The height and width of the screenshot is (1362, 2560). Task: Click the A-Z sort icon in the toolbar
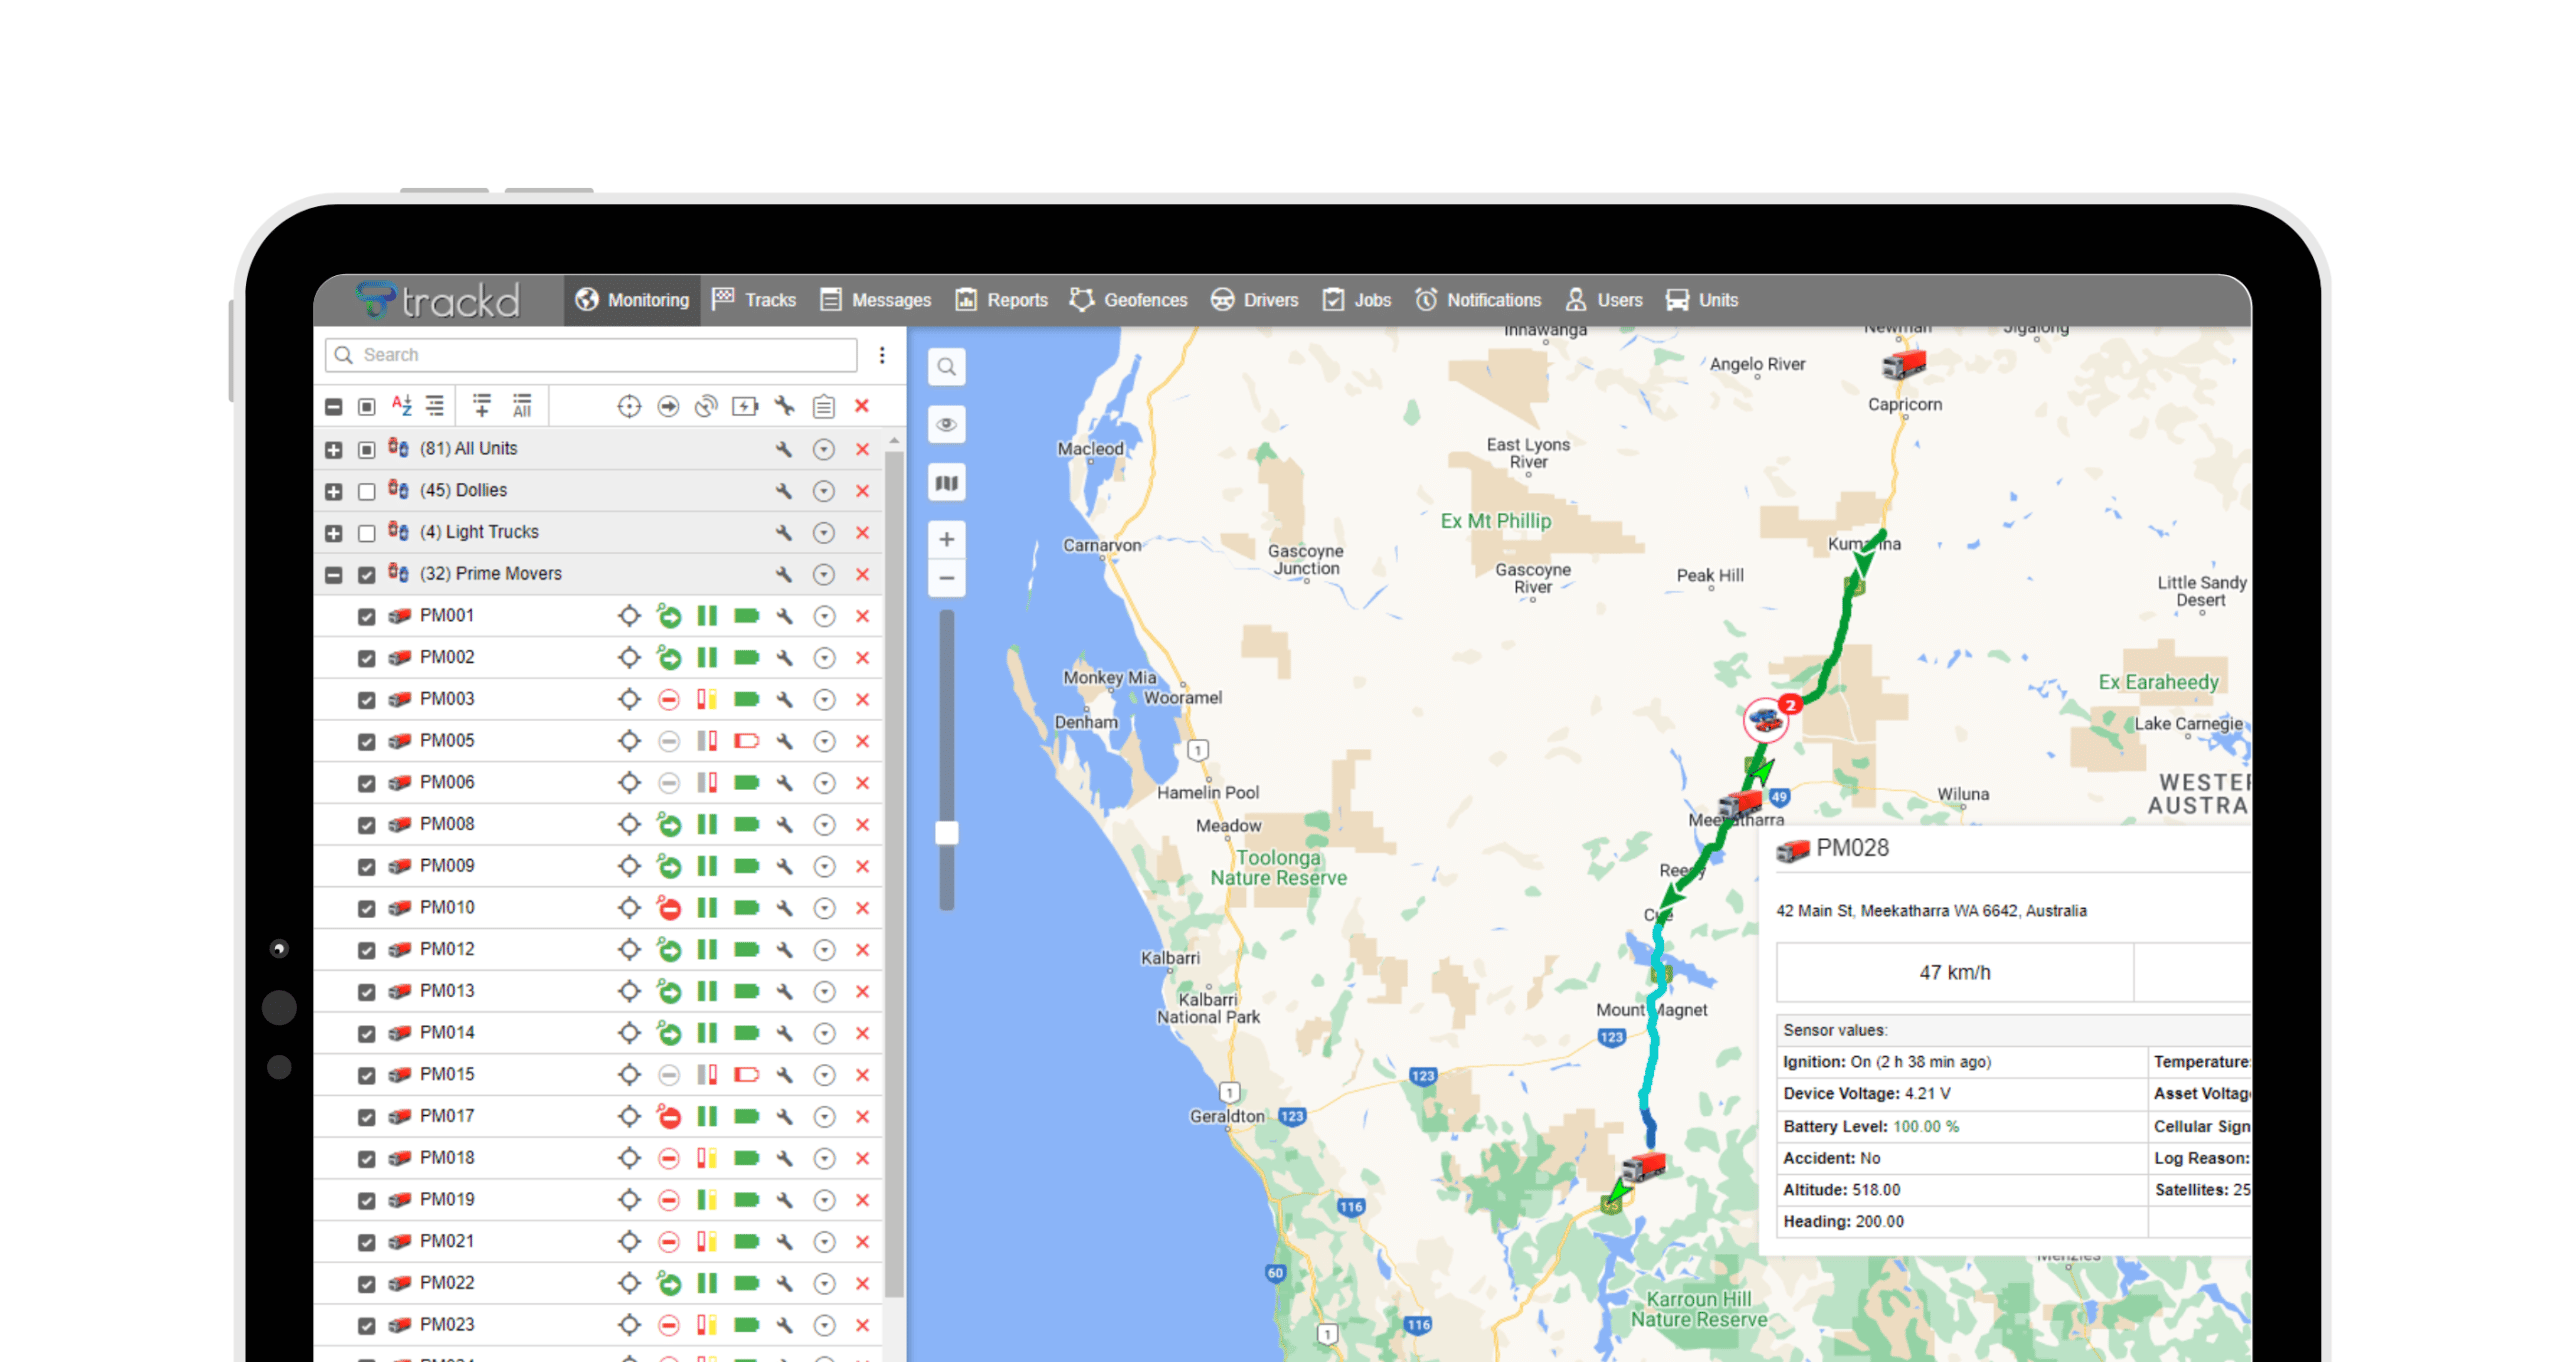click(401, 406)
